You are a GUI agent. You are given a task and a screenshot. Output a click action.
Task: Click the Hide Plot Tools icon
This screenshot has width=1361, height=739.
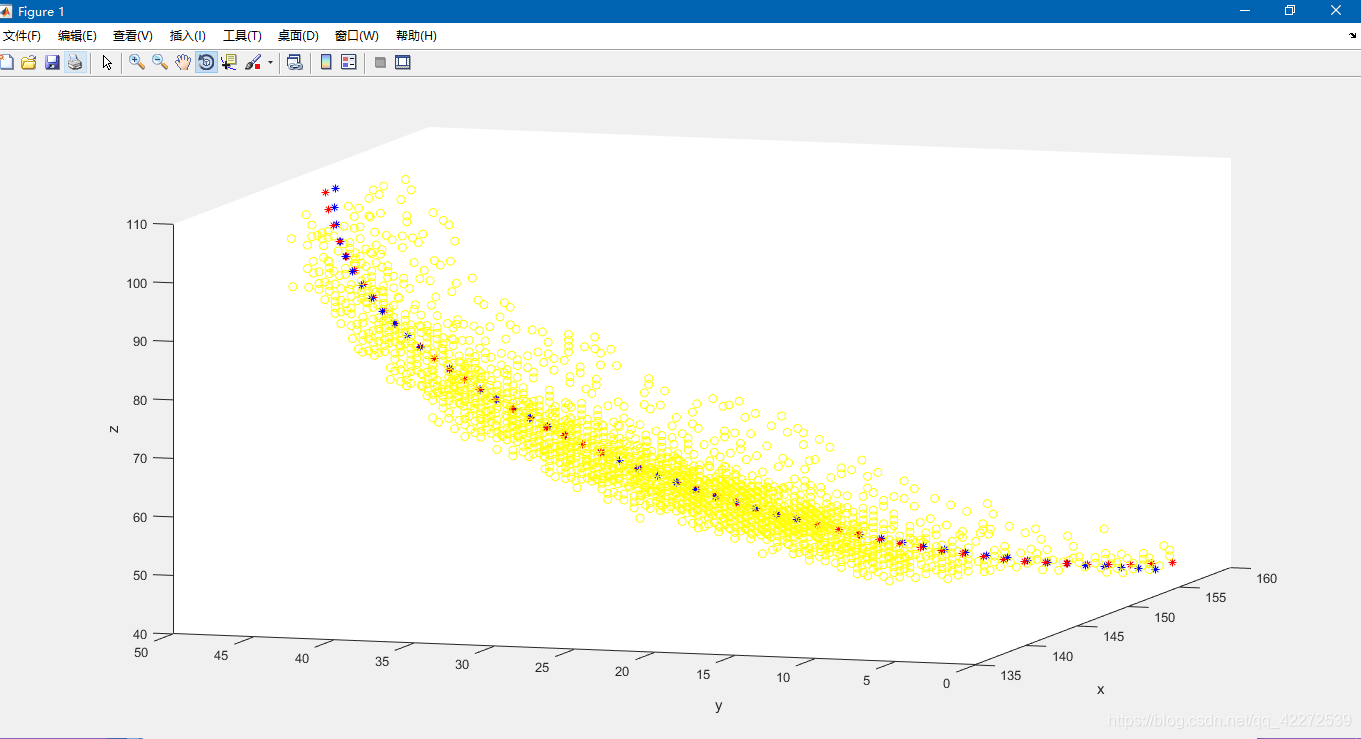(x=380, y=62)
